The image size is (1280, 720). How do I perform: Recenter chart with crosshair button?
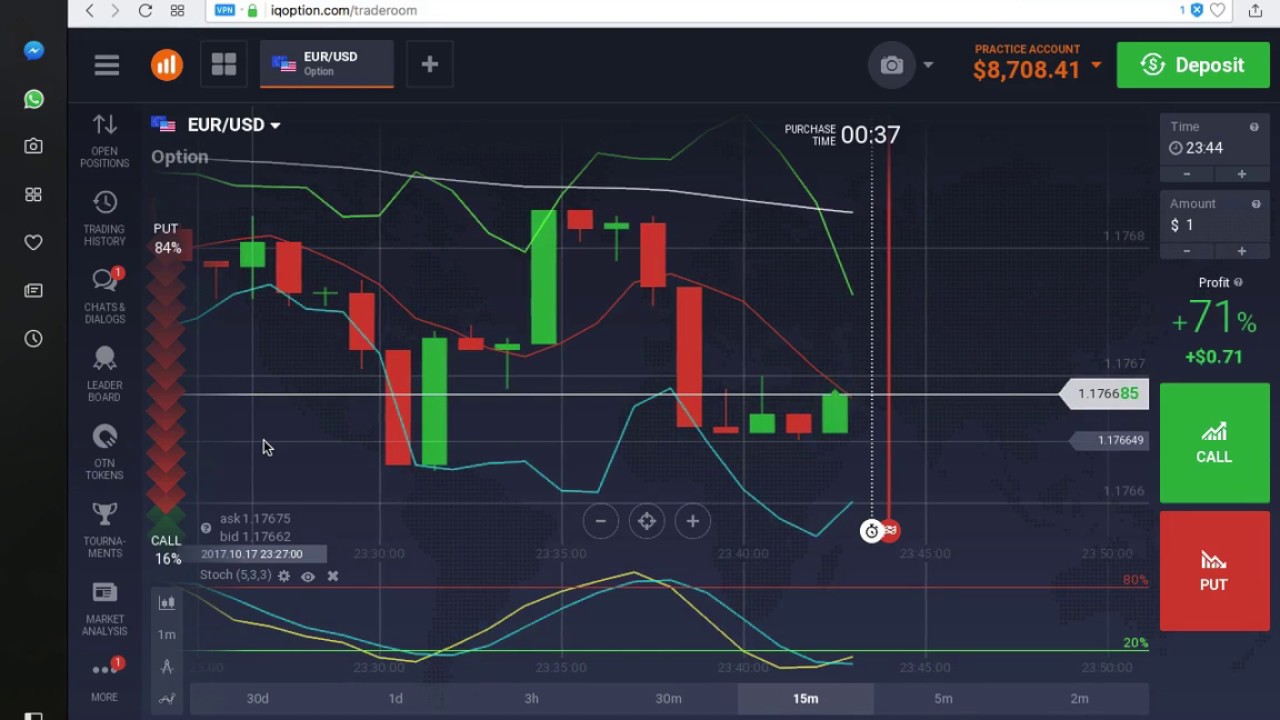[647, 521]
